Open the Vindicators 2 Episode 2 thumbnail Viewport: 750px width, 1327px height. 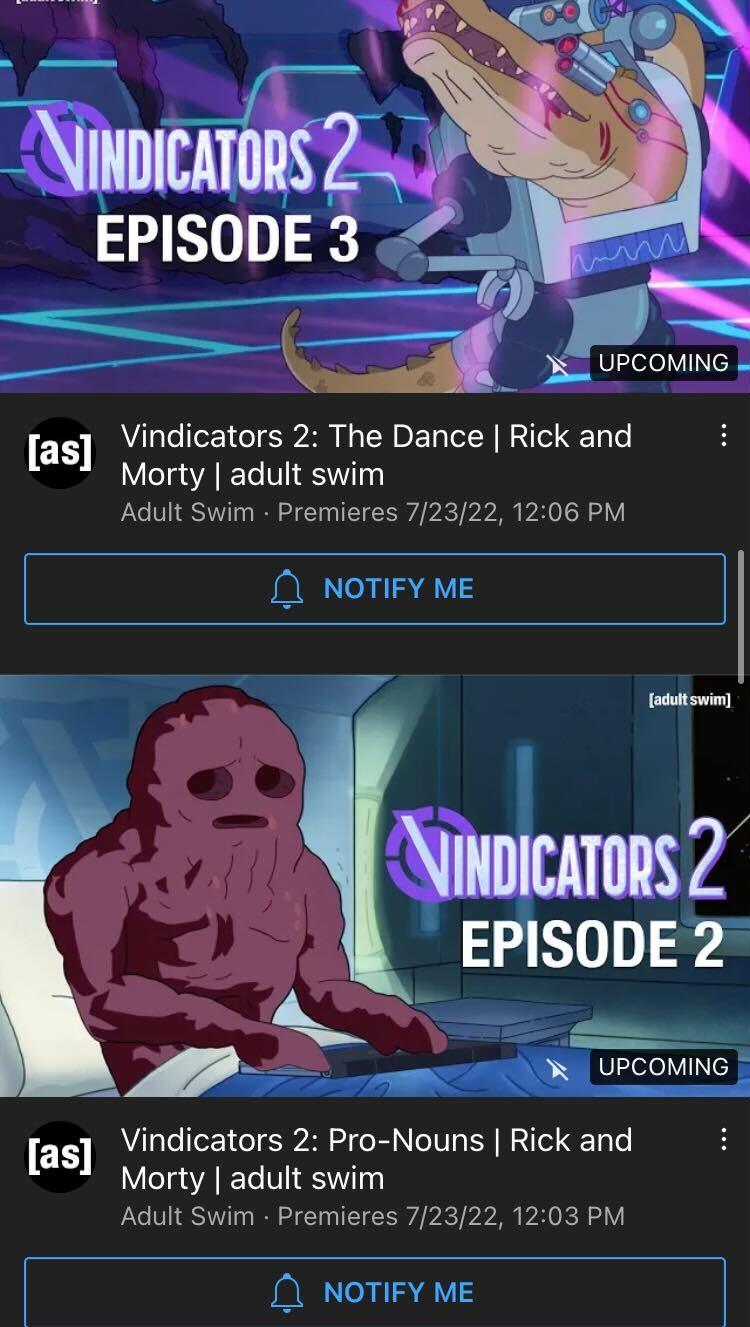pyautogui.click(x=375, y=886)
